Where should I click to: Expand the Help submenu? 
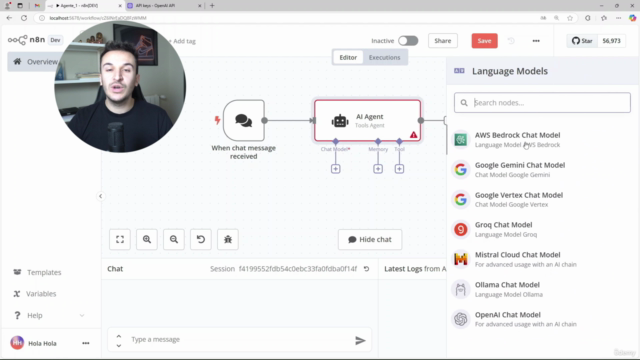click(82, 316)
